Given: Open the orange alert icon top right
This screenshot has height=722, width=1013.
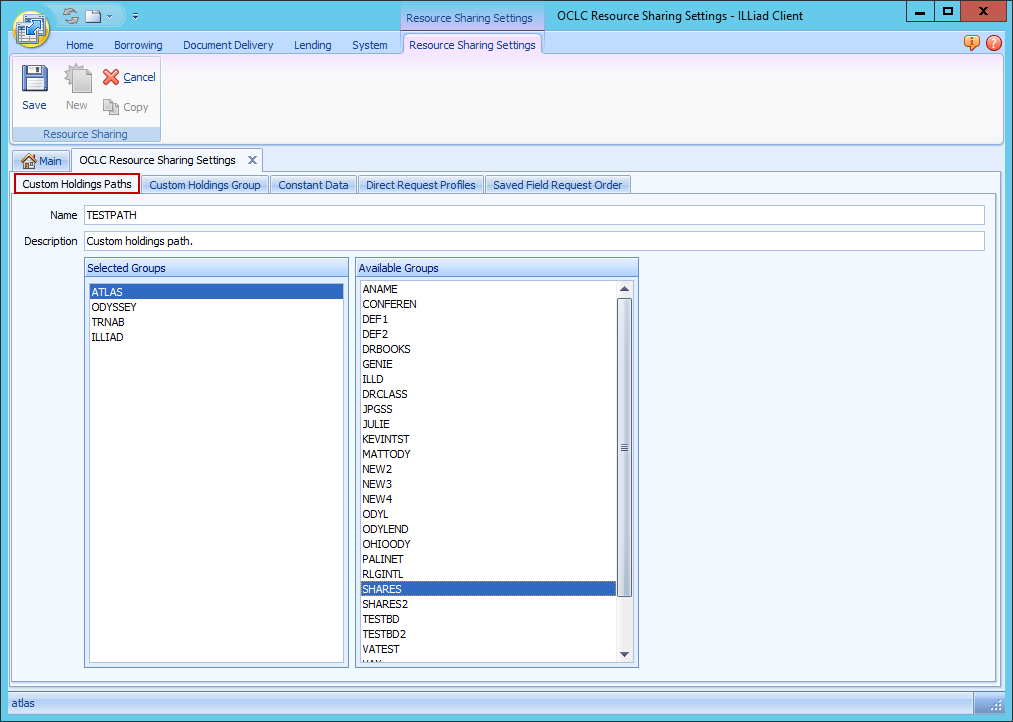Looking at the screenshot, I should click(970, 43).
